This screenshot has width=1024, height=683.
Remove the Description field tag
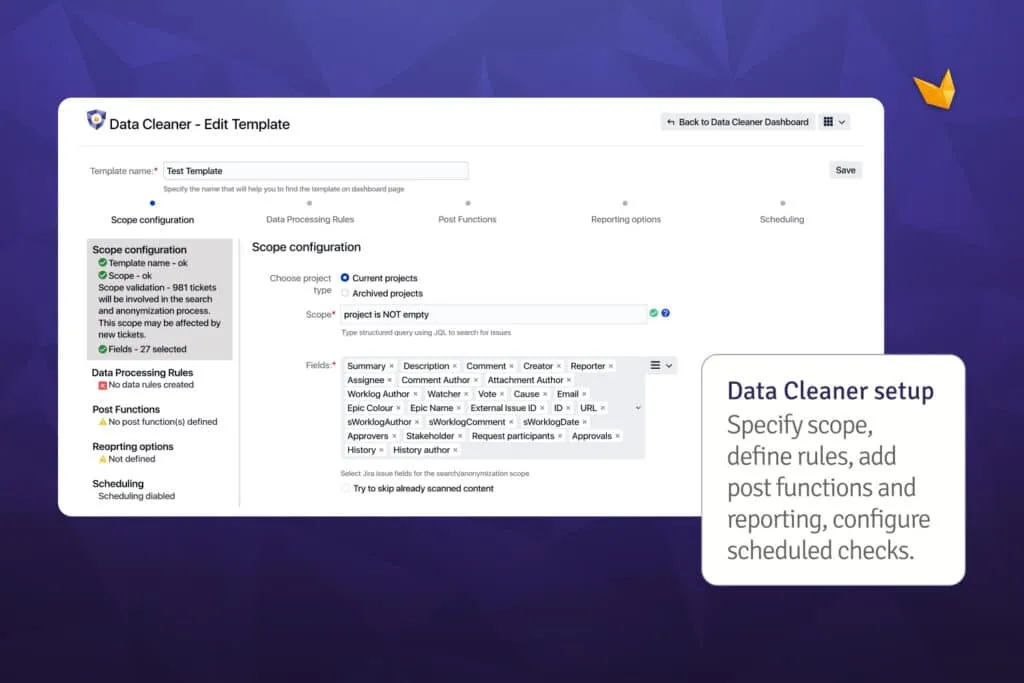click(x=455, y=366)
